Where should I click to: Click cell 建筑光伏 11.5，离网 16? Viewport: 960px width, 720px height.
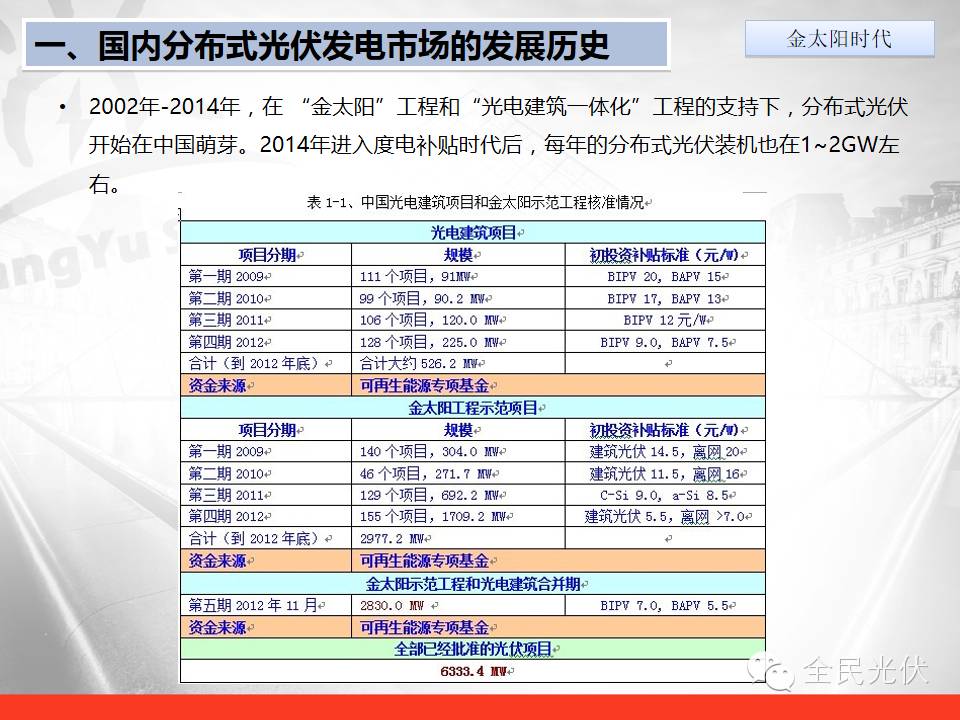(666, 474)
